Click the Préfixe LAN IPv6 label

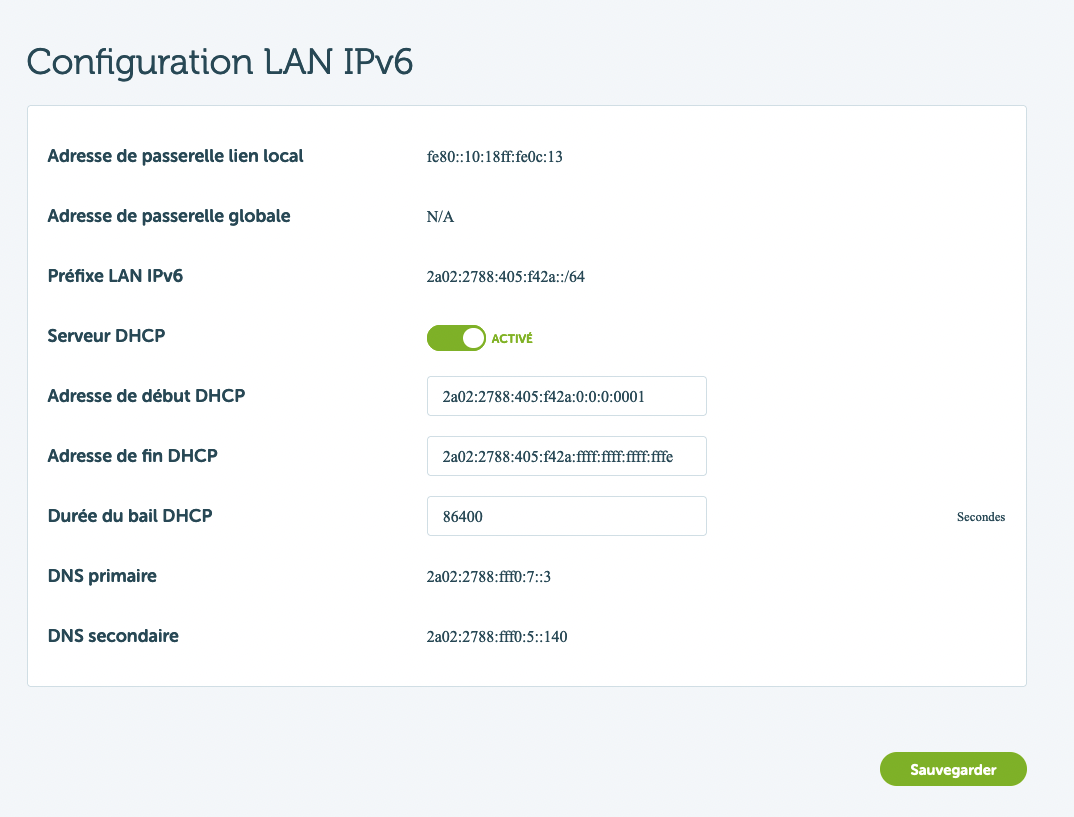coord(115,276)
